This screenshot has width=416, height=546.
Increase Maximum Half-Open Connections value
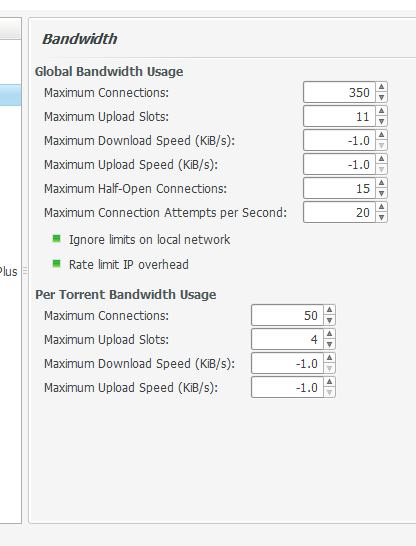(382, 183)
